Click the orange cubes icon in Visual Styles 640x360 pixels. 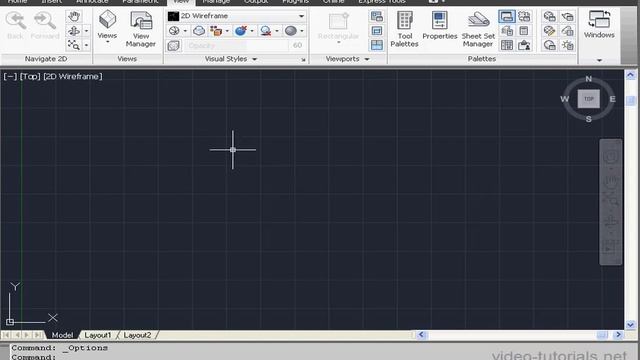[x=216, y=31]
